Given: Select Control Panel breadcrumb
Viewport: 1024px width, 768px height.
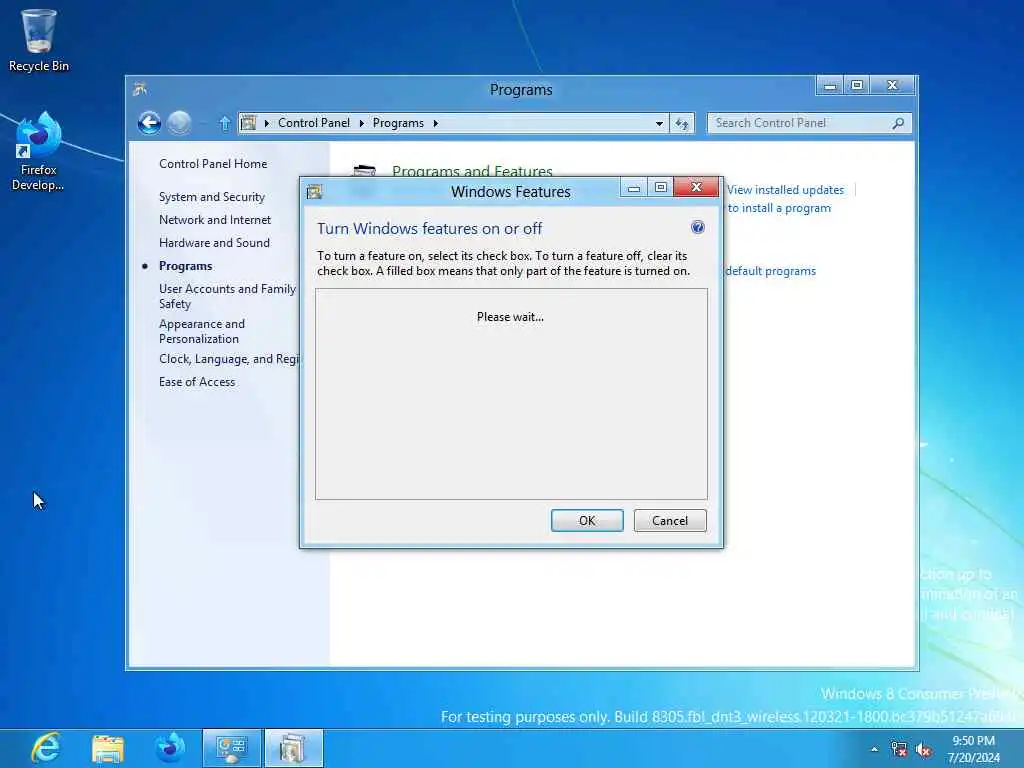Looking at the screenshot, I should [313, 123].
